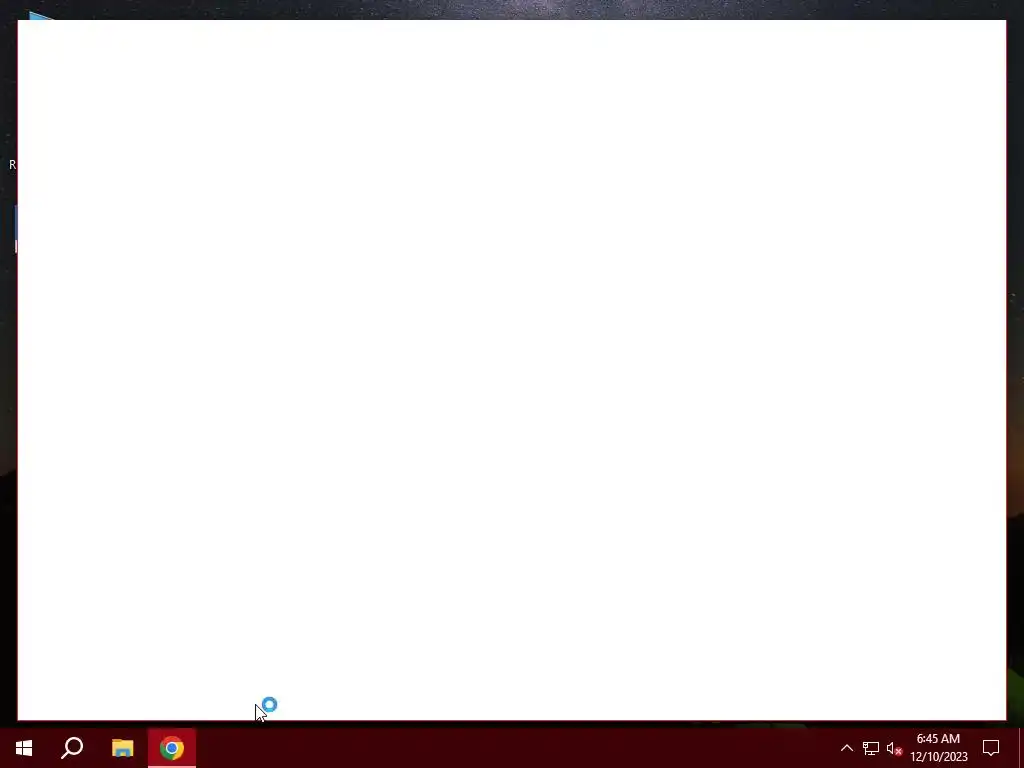
Task: Open the Action Center notifications icon
Action: 991,748
